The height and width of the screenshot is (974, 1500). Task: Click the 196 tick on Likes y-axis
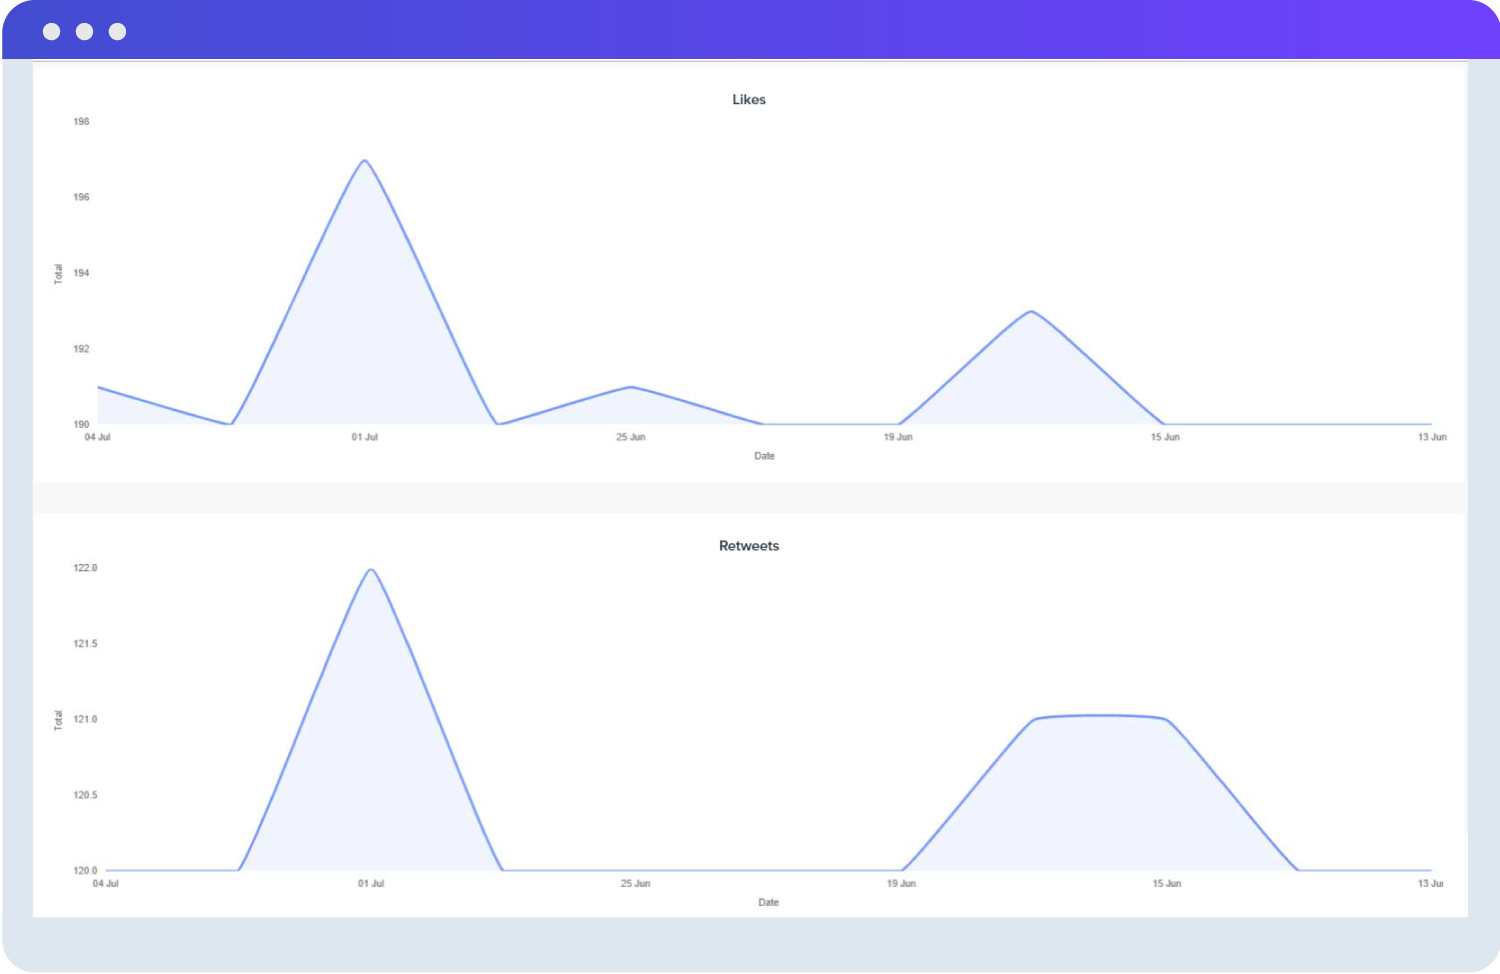[81, 197]
